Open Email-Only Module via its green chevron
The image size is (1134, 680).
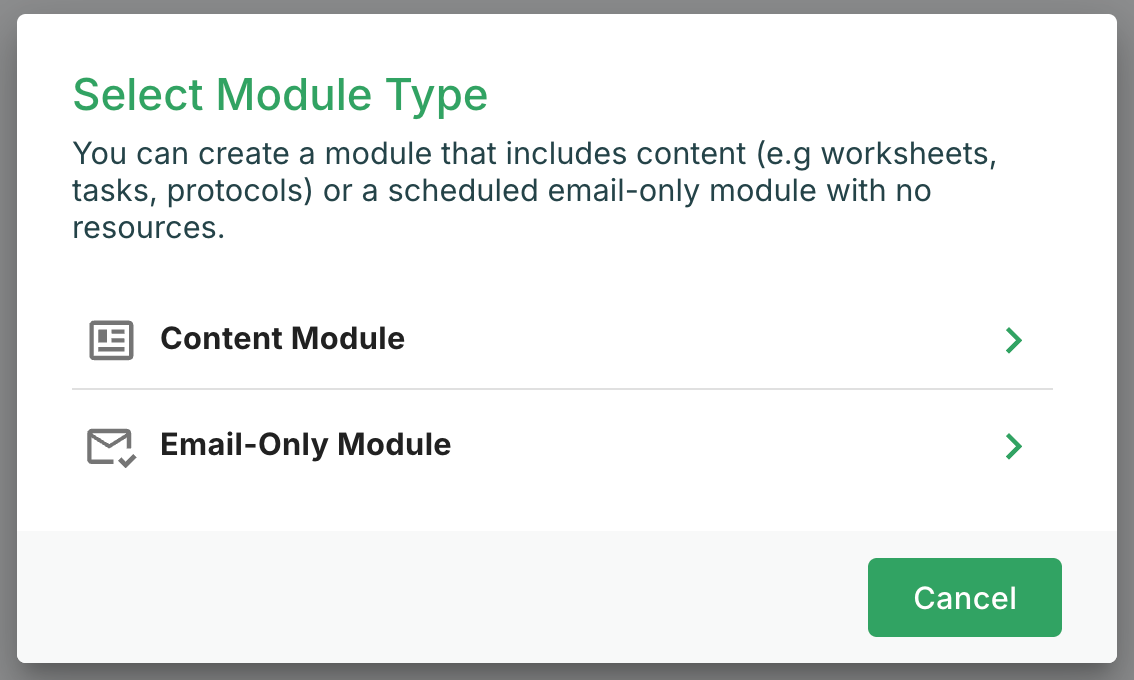click(1013, 446)
